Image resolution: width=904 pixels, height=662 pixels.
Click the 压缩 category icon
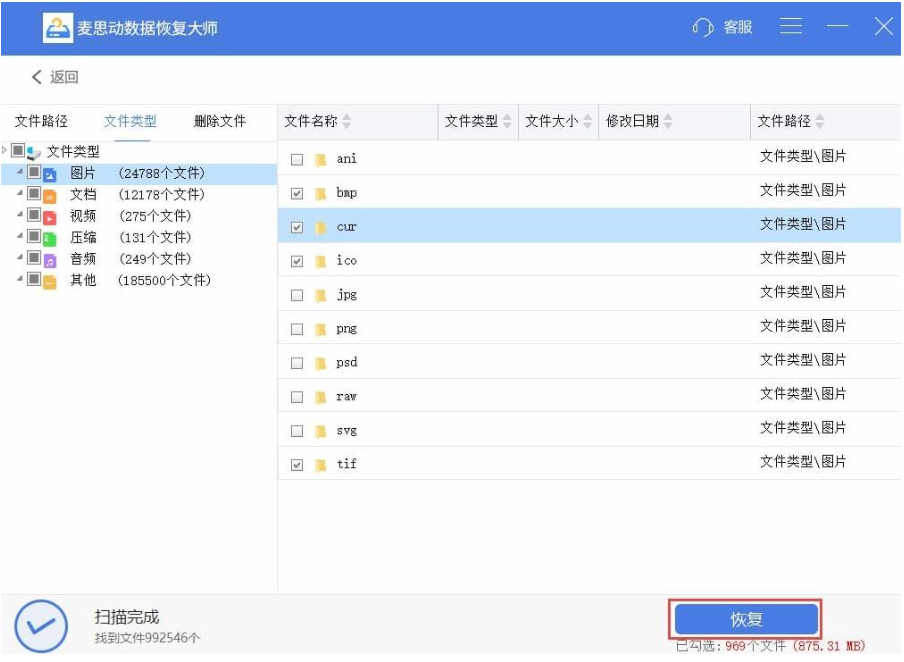[50, 239]
